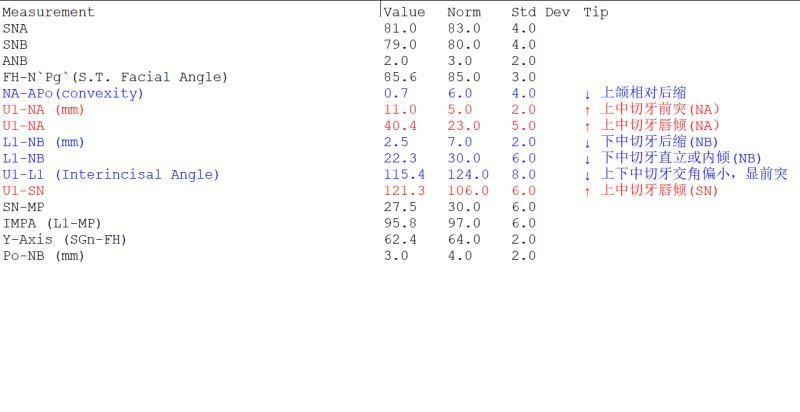Image resolution: width=800 pixels, height=412 pixels.
Task: Click the down arrow on the NA-APo row
Action: (x=587, y=94)
